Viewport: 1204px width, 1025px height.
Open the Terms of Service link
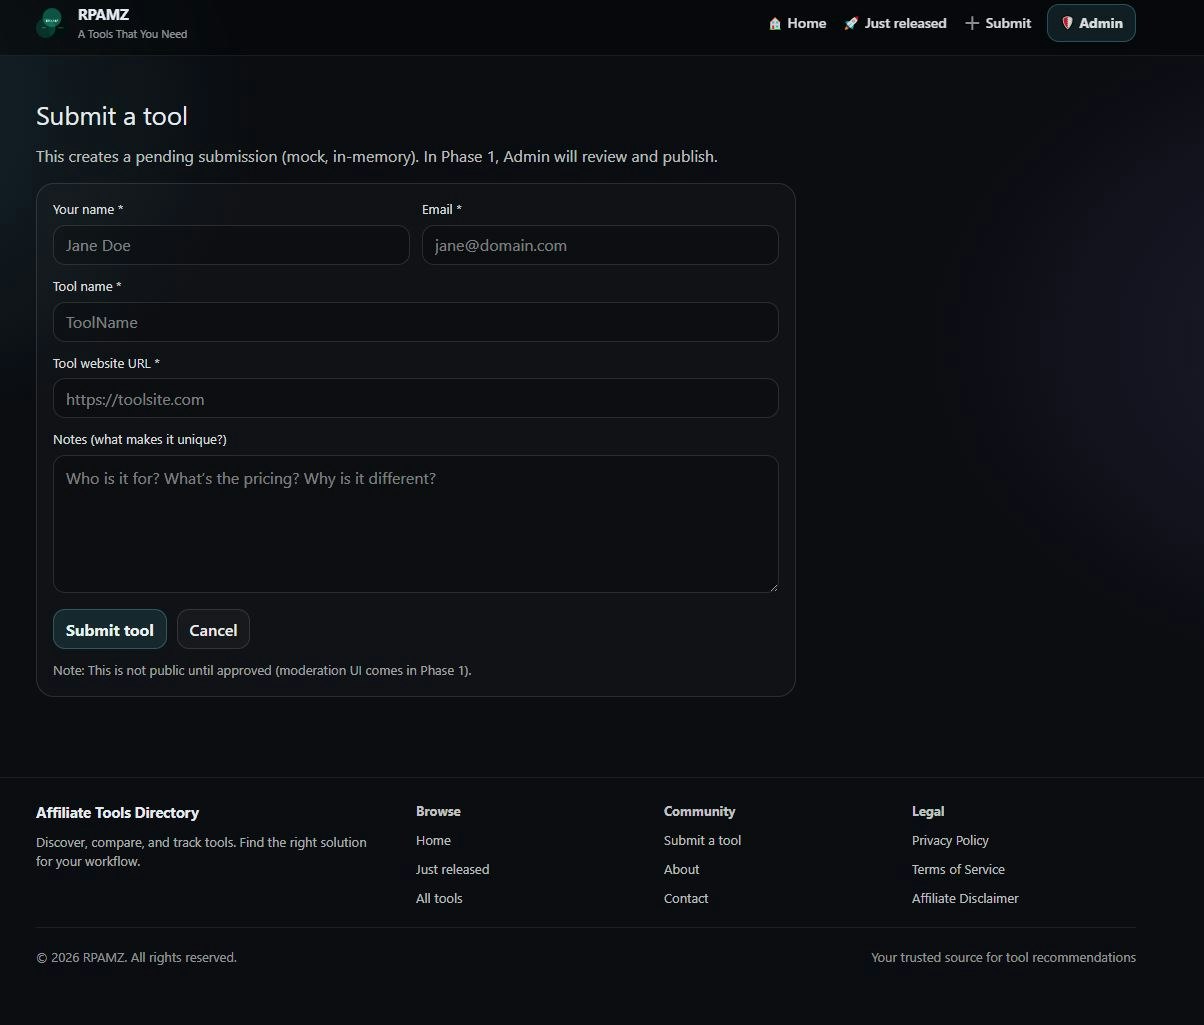[x=958, y=870]
